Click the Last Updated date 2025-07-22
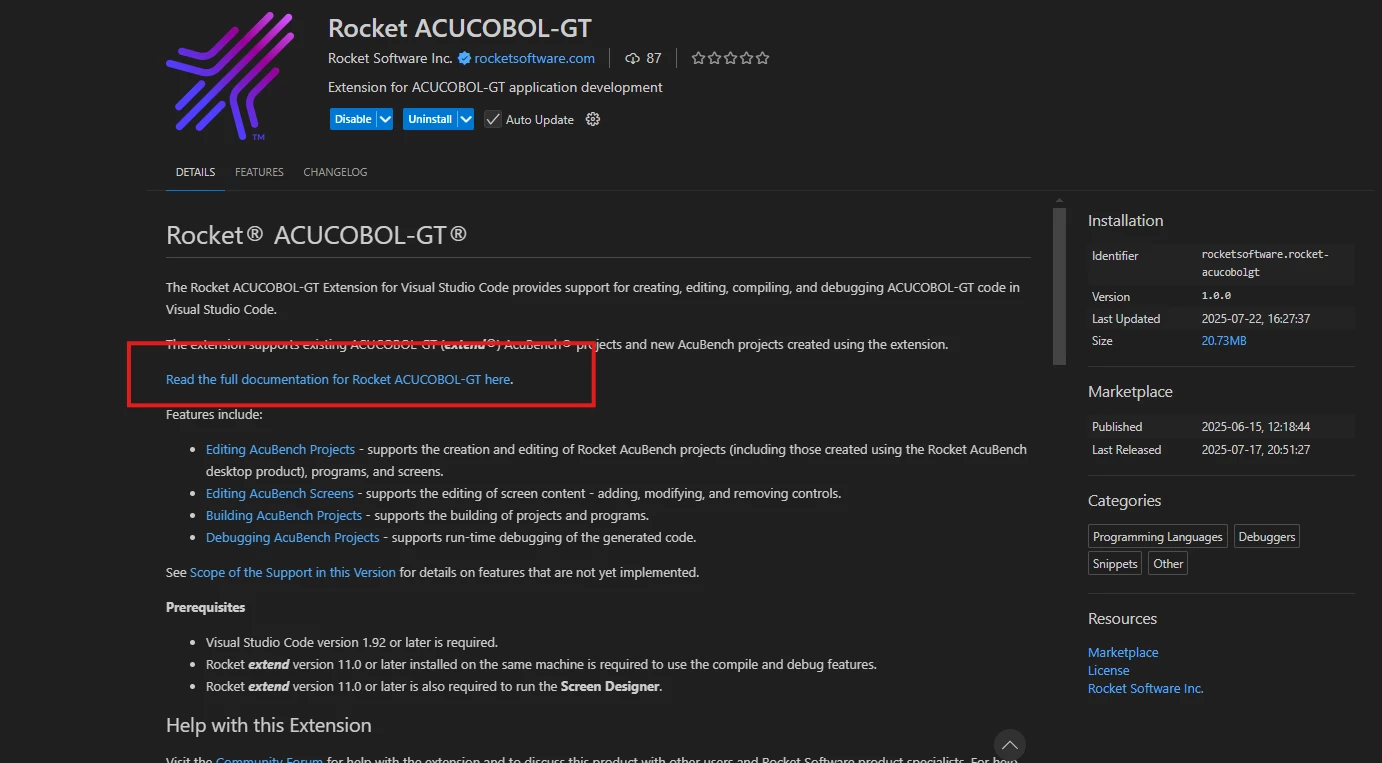This screenshot has width=1382, height=763. [x=1255, y=319]
